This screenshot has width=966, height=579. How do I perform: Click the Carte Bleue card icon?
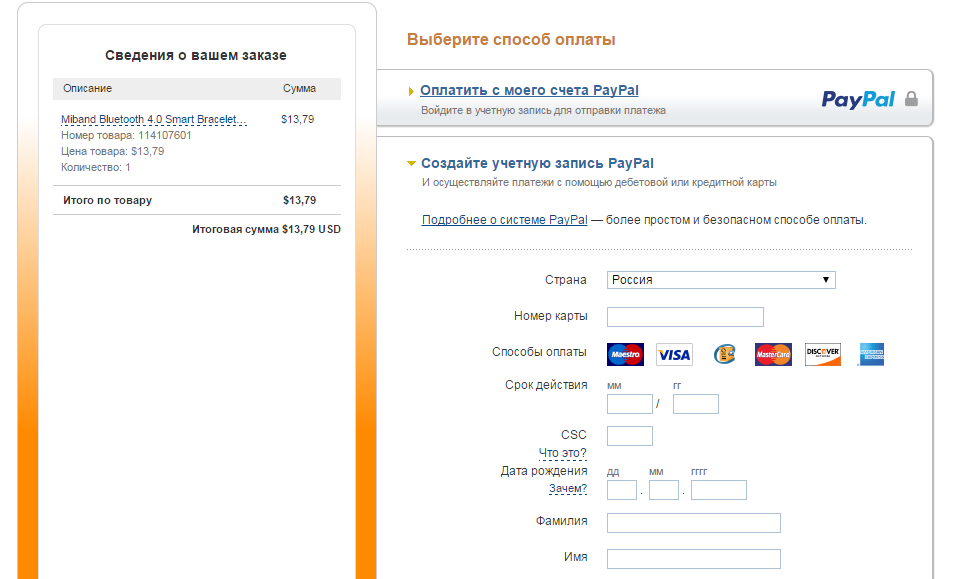(724, 354)
